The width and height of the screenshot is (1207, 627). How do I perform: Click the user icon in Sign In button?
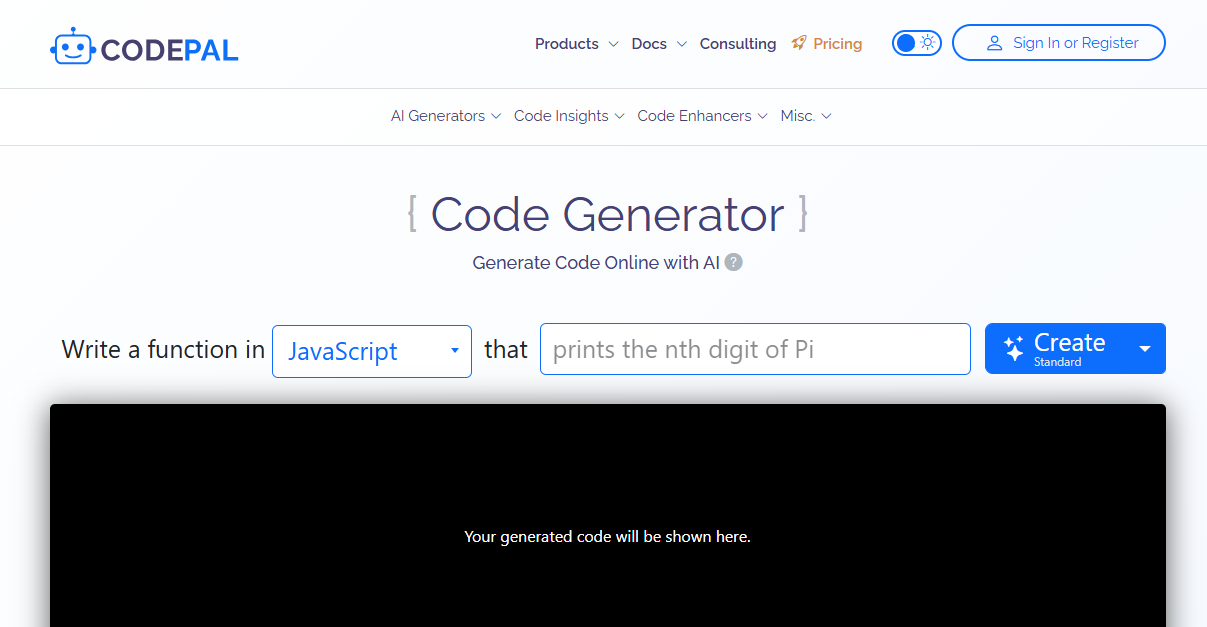click(x=994, y=43)
